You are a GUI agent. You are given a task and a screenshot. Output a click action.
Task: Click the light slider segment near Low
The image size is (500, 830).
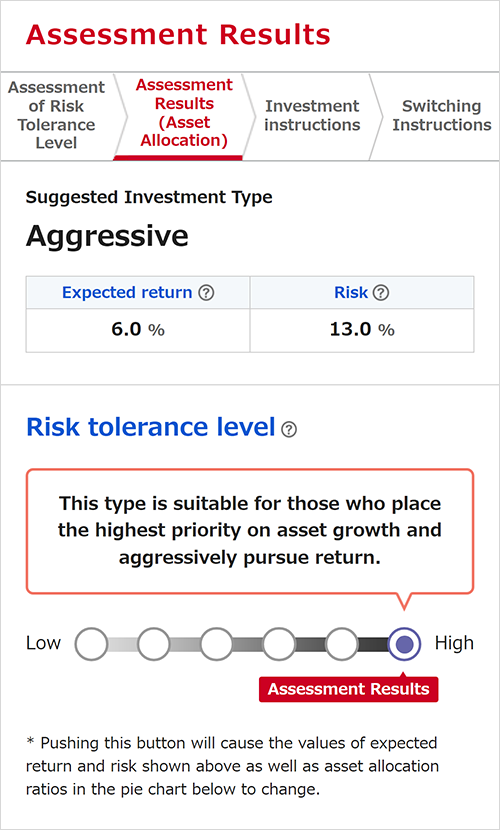(x=122, y=644)
